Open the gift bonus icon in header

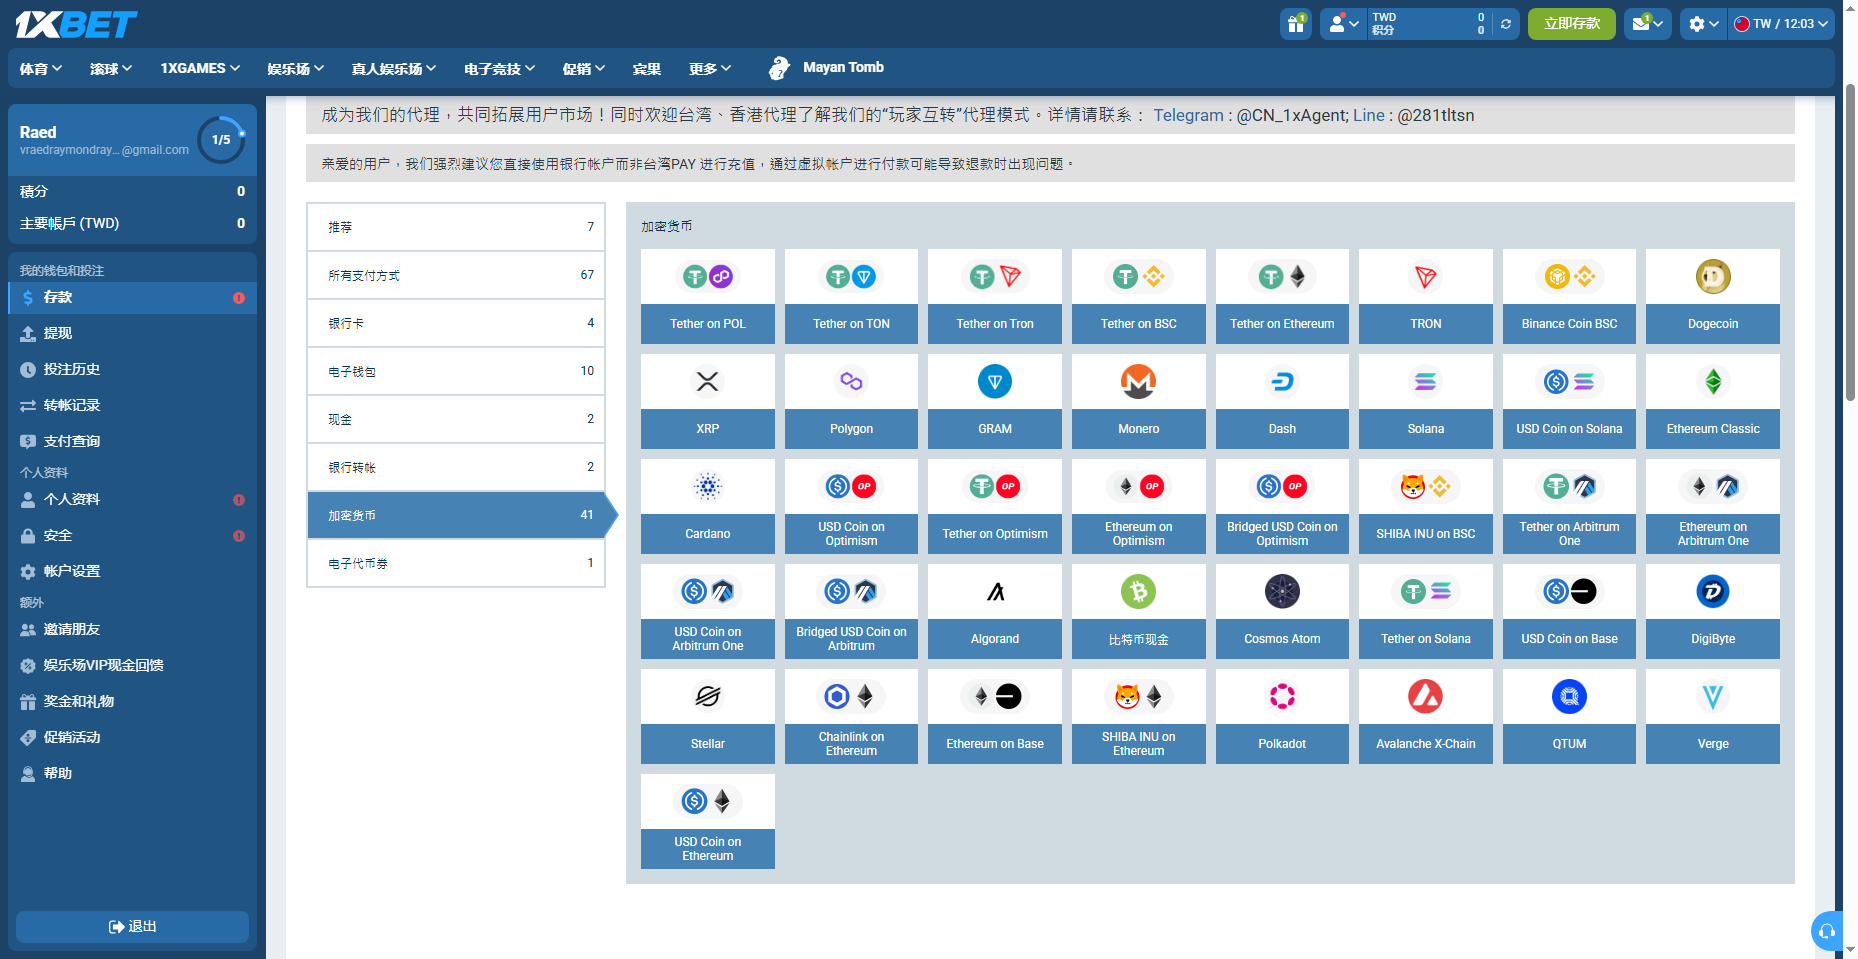[1296, 24]
